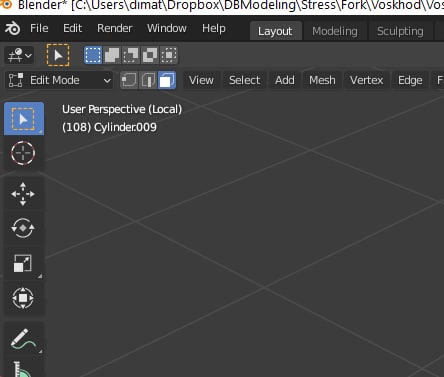Image resolution: width=444 pixels, height=377 pixels.
Task: Open the Render menu
Action: pos(115,28)
